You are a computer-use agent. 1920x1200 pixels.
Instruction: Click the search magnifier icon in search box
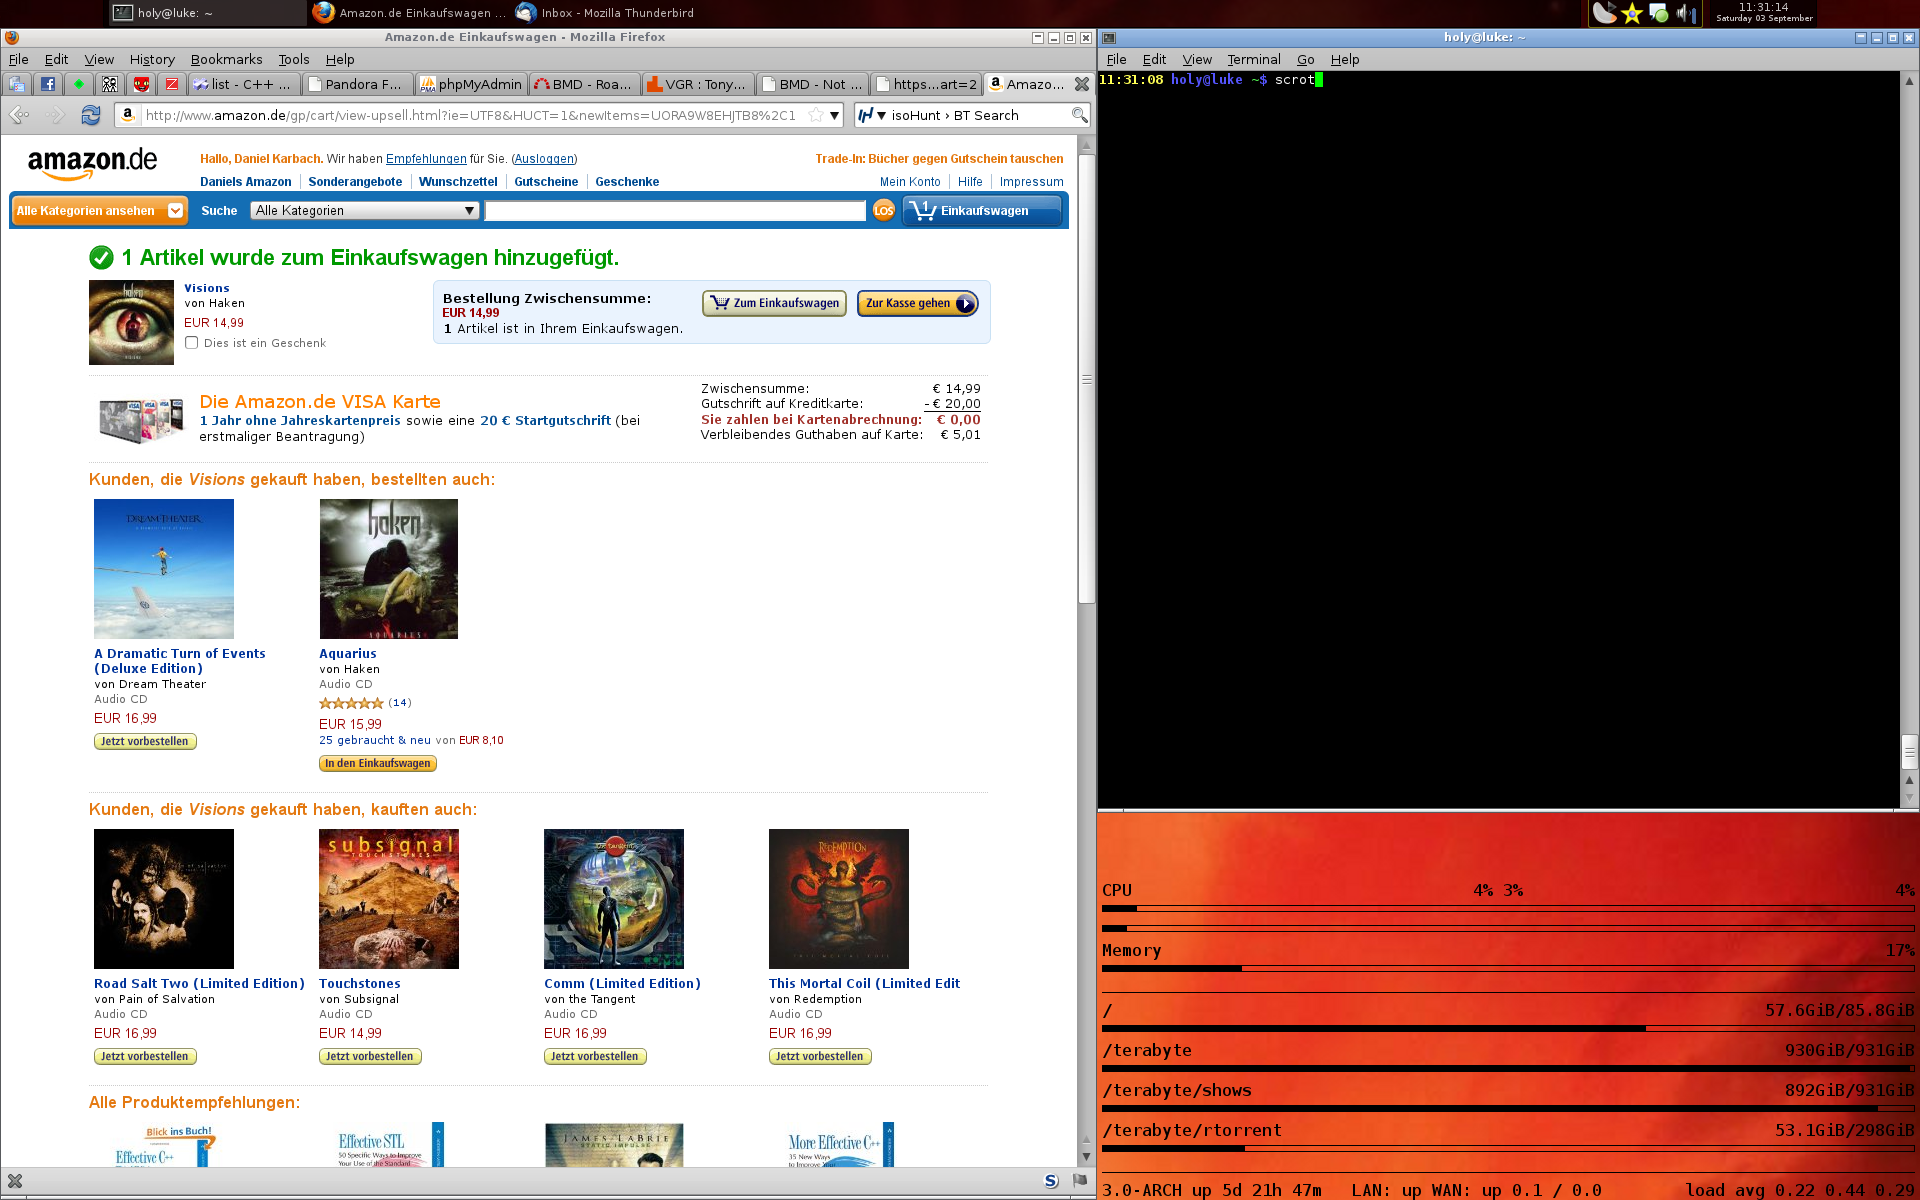(x=1079, y=115)
